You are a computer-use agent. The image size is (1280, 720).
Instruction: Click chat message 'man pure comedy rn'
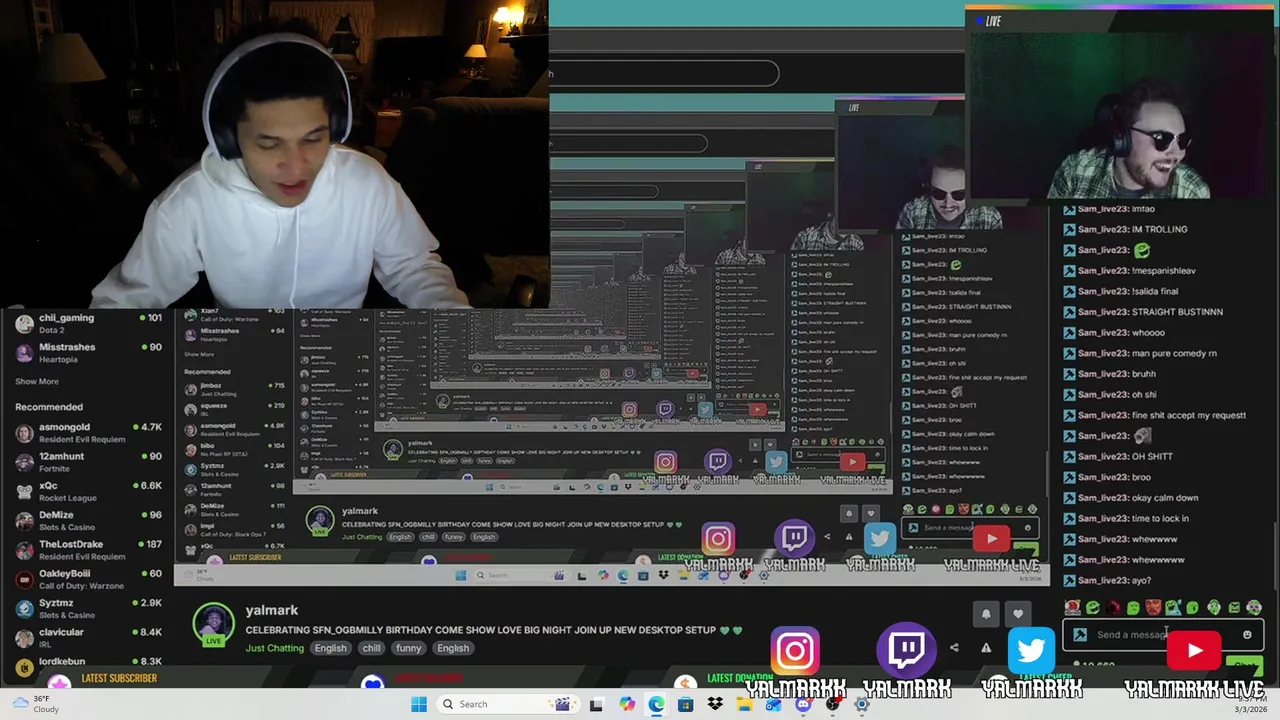[x=1174, y=353]
